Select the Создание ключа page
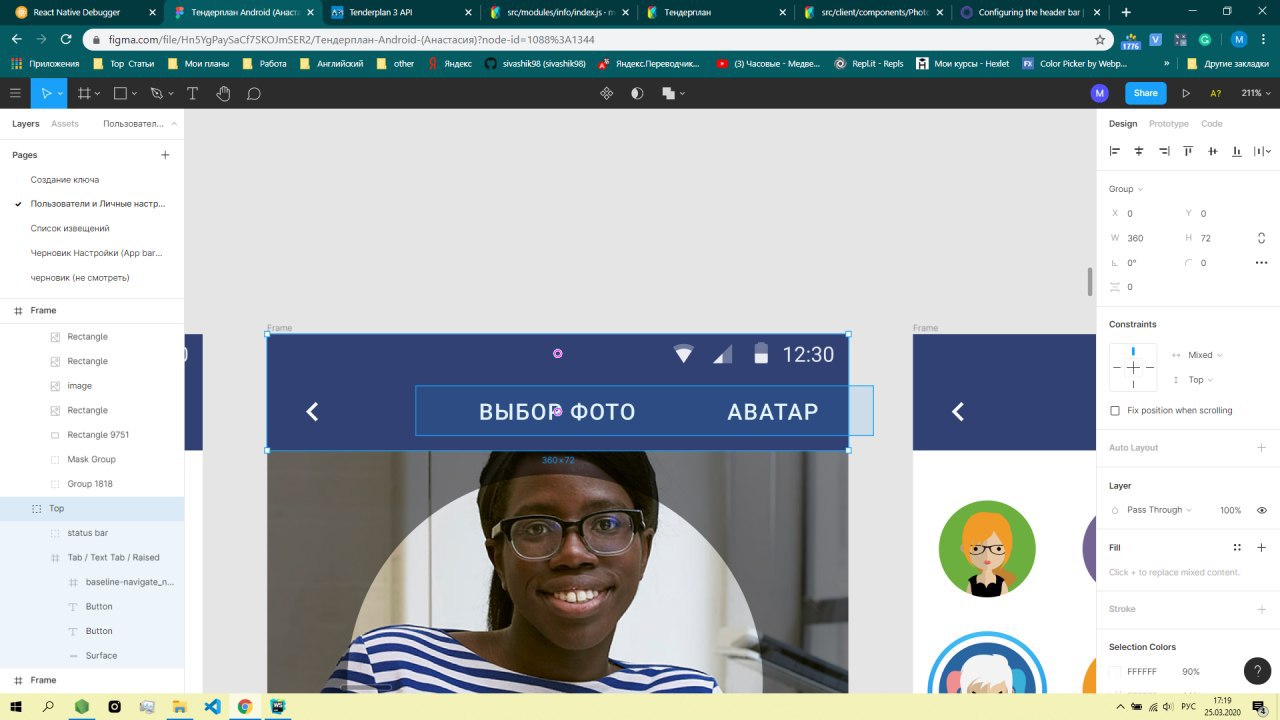This screenshot has height=720, width=1280. 65,179
